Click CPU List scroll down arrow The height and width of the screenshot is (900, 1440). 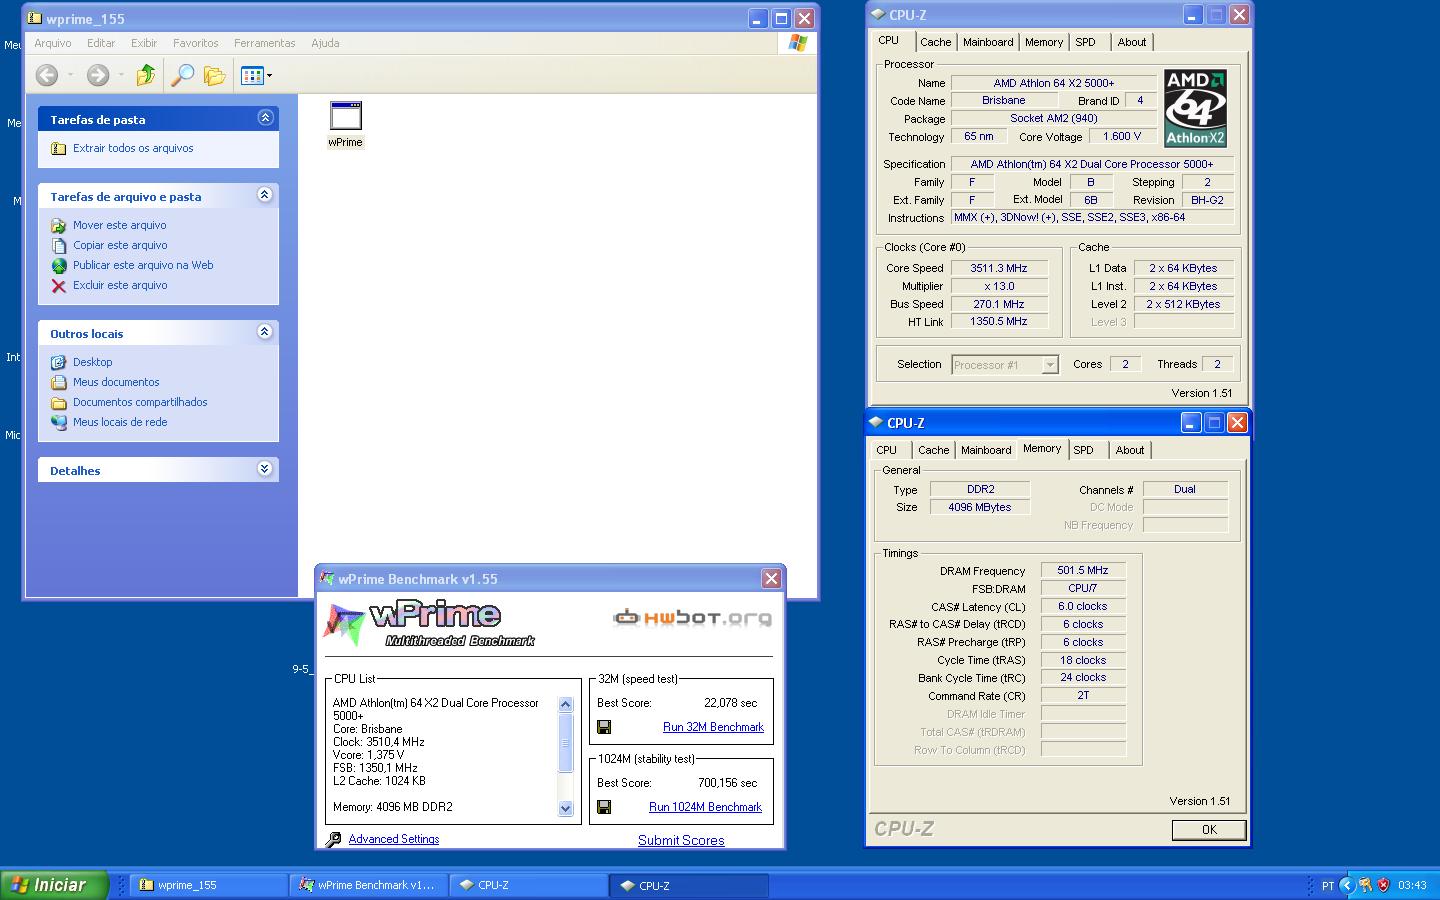(x=565, y=808)
